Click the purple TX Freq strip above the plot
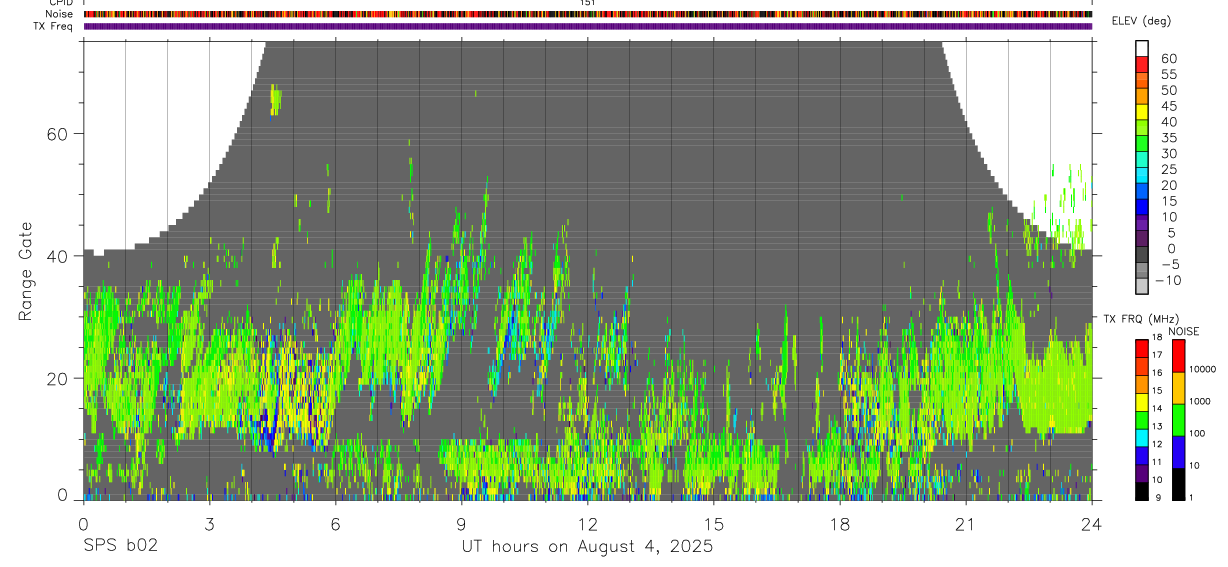The height and width of the screenshot is (567, 1228). tap(588, 26)
